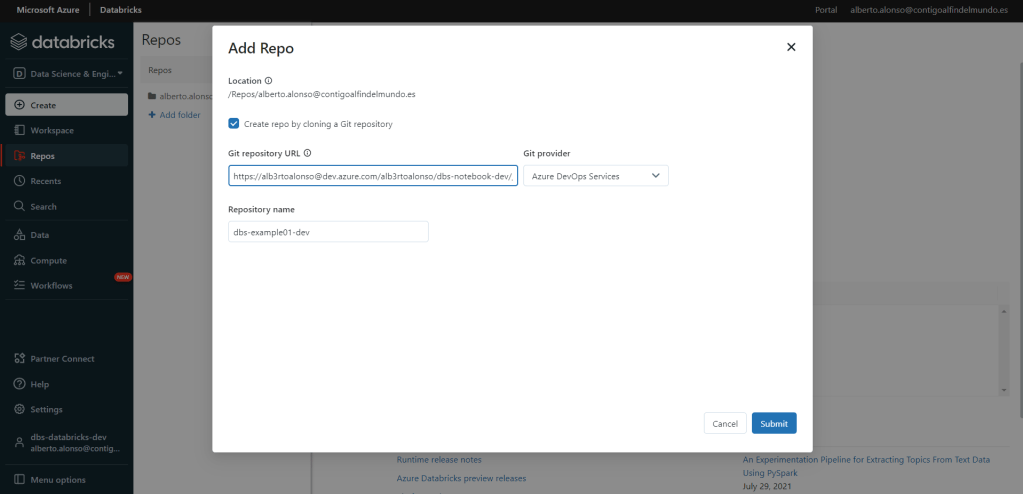Expand the Git provider dropdown
This screenshot has width=1023, height=494.
[x=596, y=176]
